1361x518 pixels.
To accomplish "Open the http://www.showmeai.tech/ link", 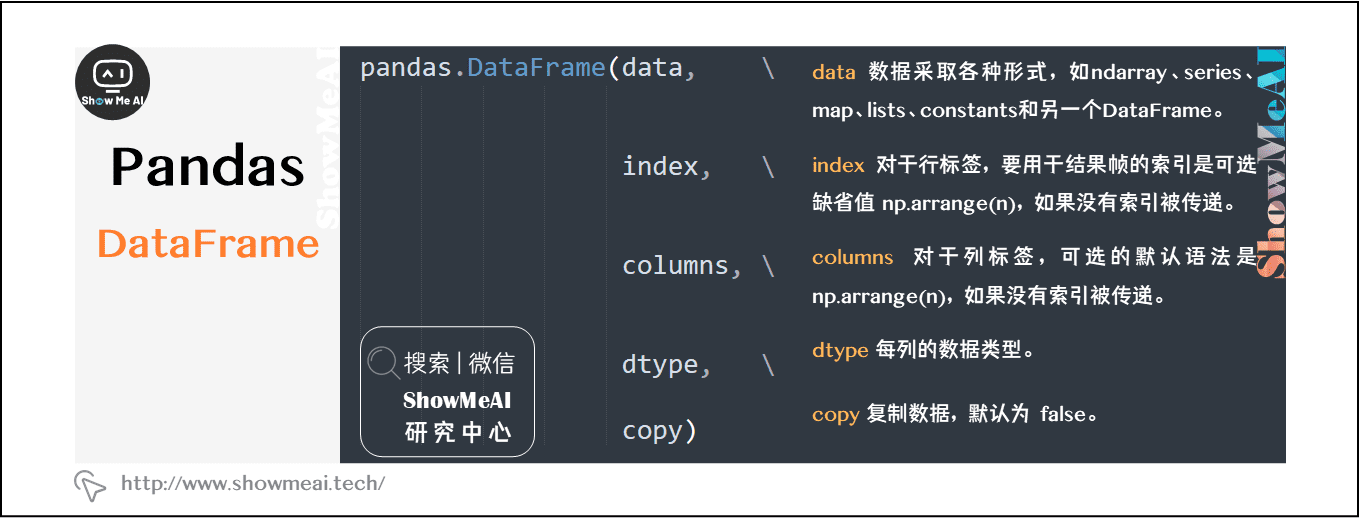I will [253, 483].
